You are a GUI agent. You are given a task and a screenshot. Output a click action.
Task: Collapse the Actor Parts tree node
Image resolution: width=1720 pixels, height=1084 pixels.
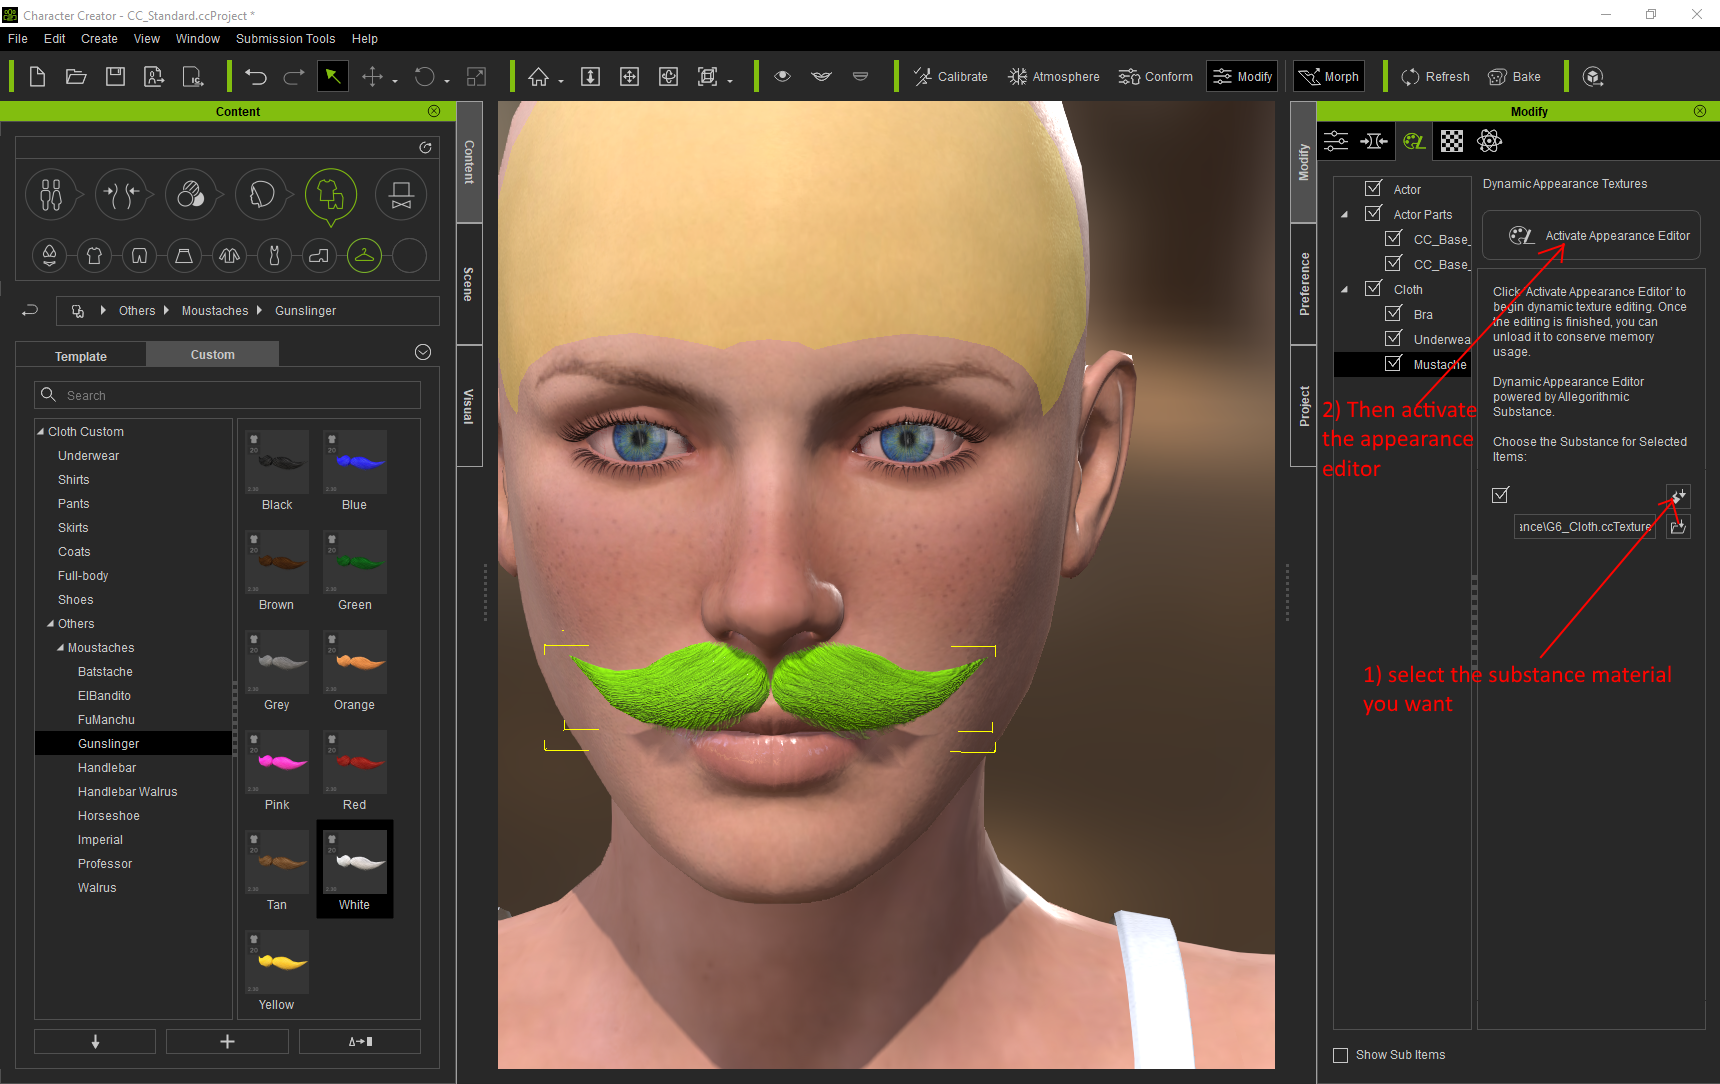1345,214
